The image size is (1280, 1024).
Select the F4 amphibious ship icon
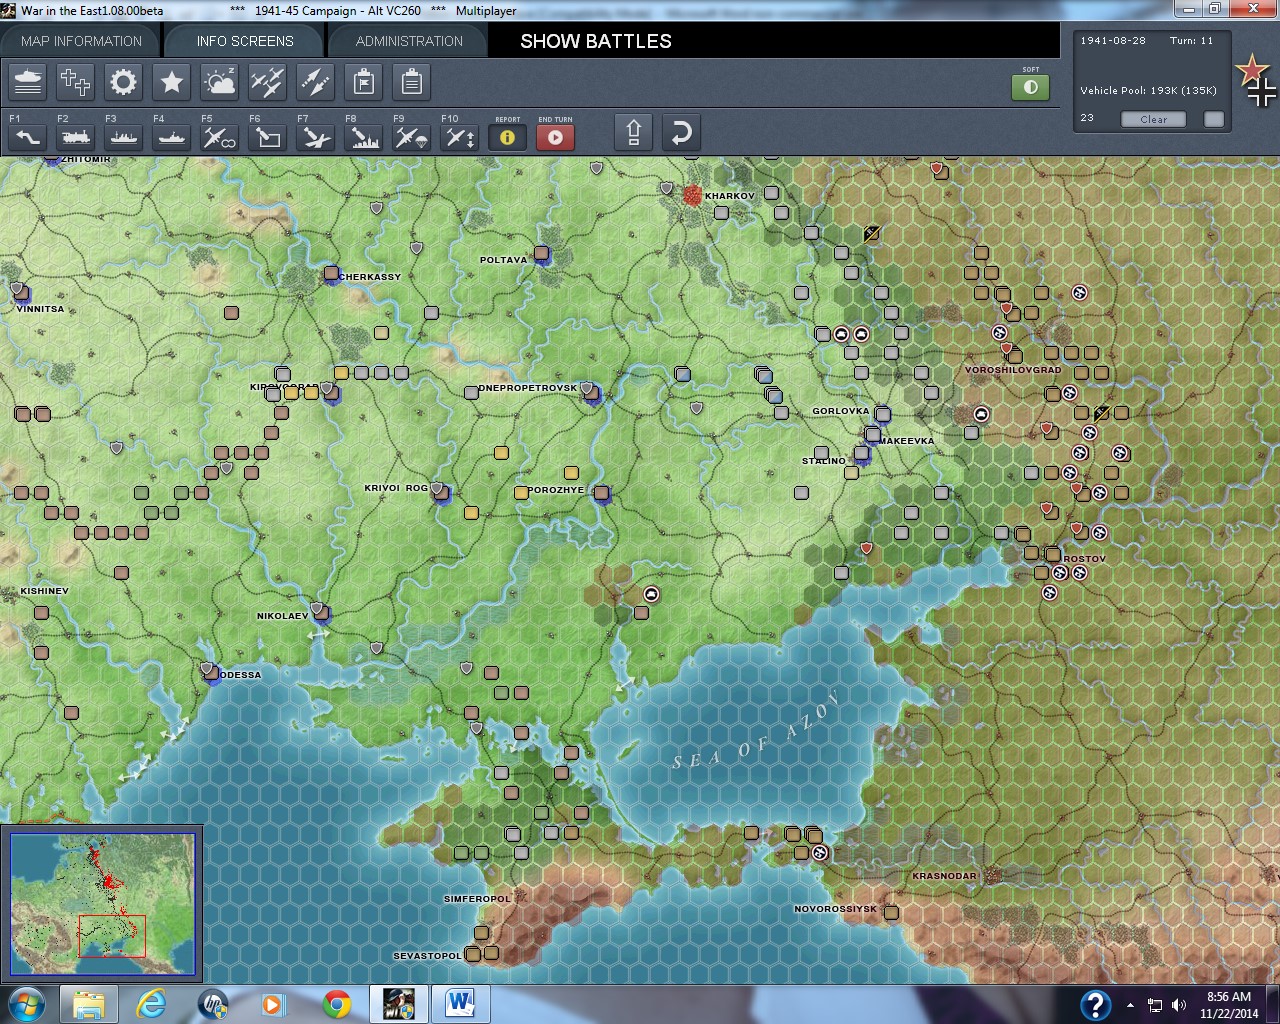[x=171, y=136]
